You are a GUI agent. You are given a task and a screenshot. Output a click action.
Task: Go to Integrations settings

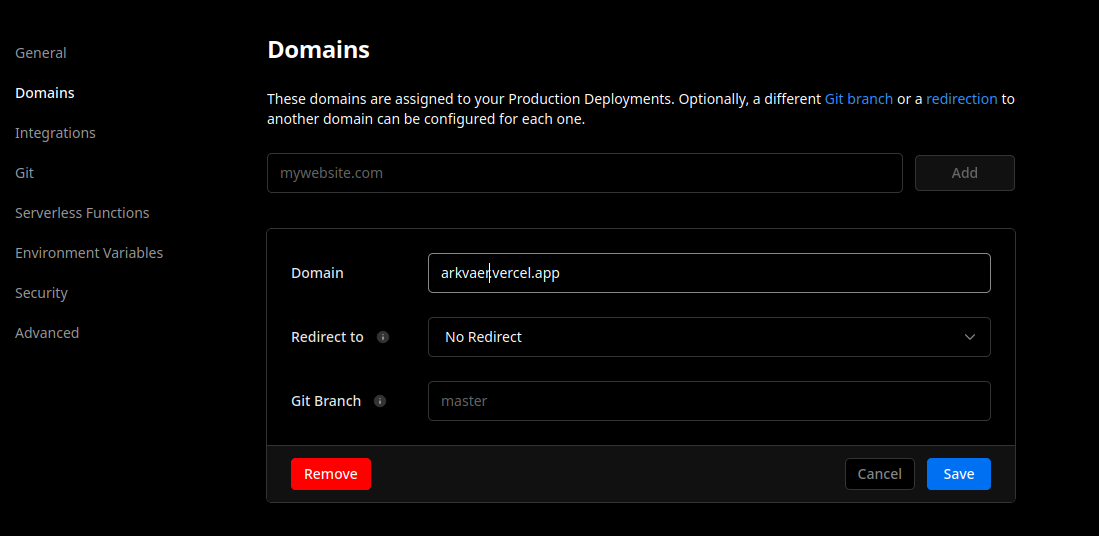[55, 132]
